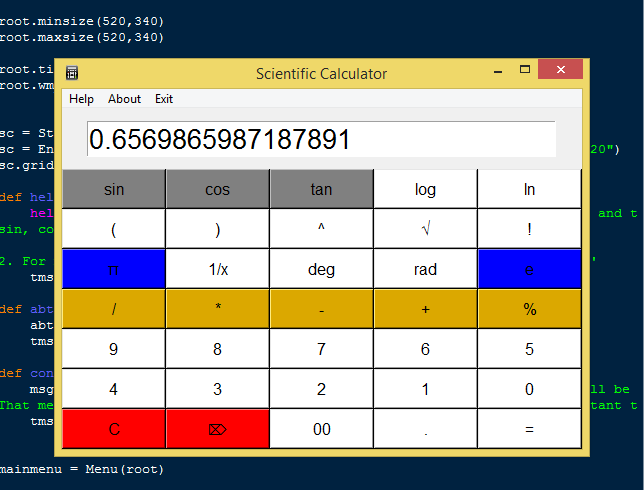Click the single 0 digit button
The height and width of the screenshot is (490, 644).
pos(529,389)
